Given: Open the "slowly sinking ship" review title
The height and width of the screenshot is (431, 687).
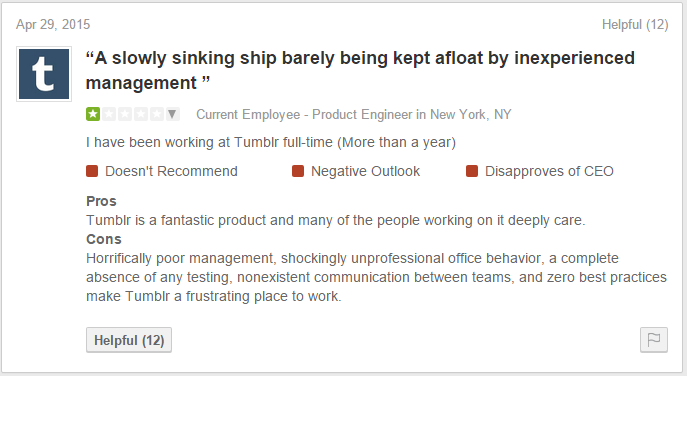Looking at the screenshot, I should point(360,69).
